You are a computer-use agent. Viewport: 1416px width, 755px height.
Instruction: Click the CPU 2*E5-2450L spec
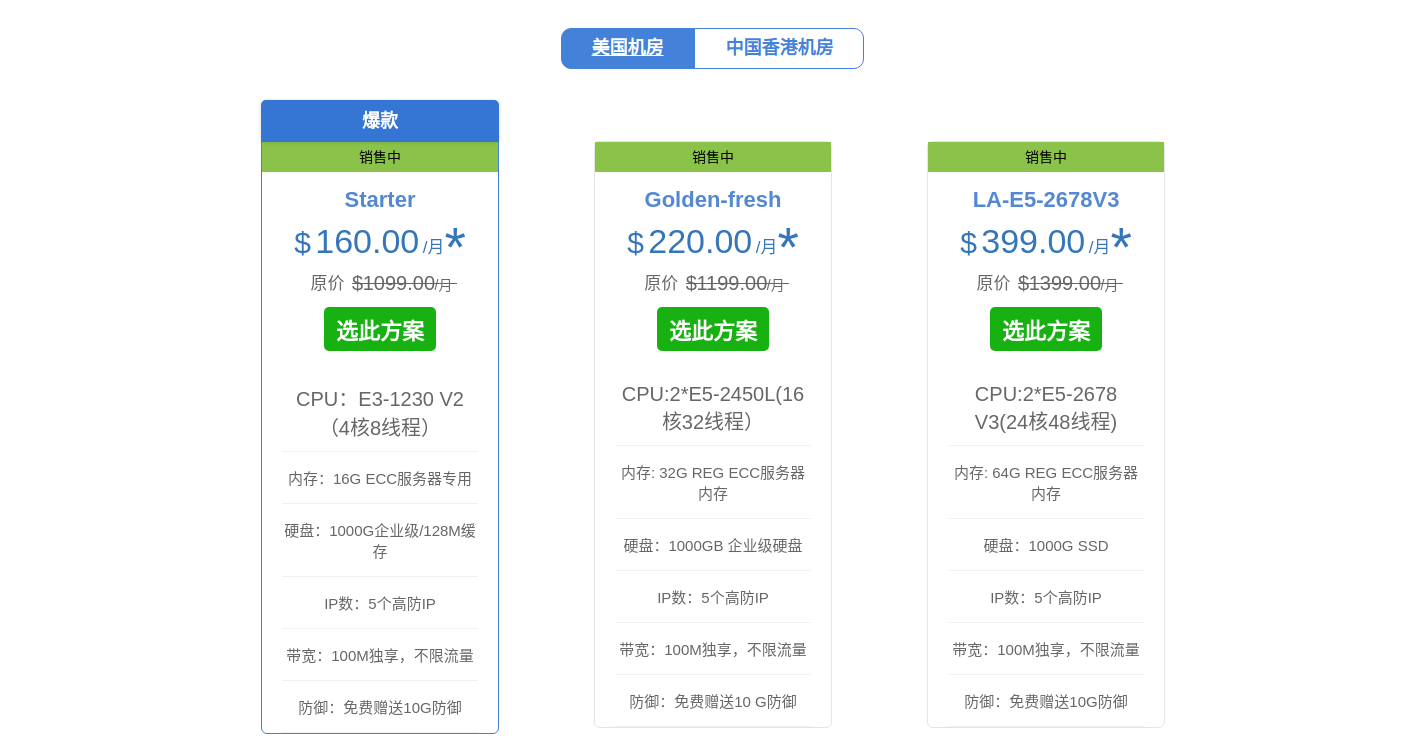coord(713,408)
